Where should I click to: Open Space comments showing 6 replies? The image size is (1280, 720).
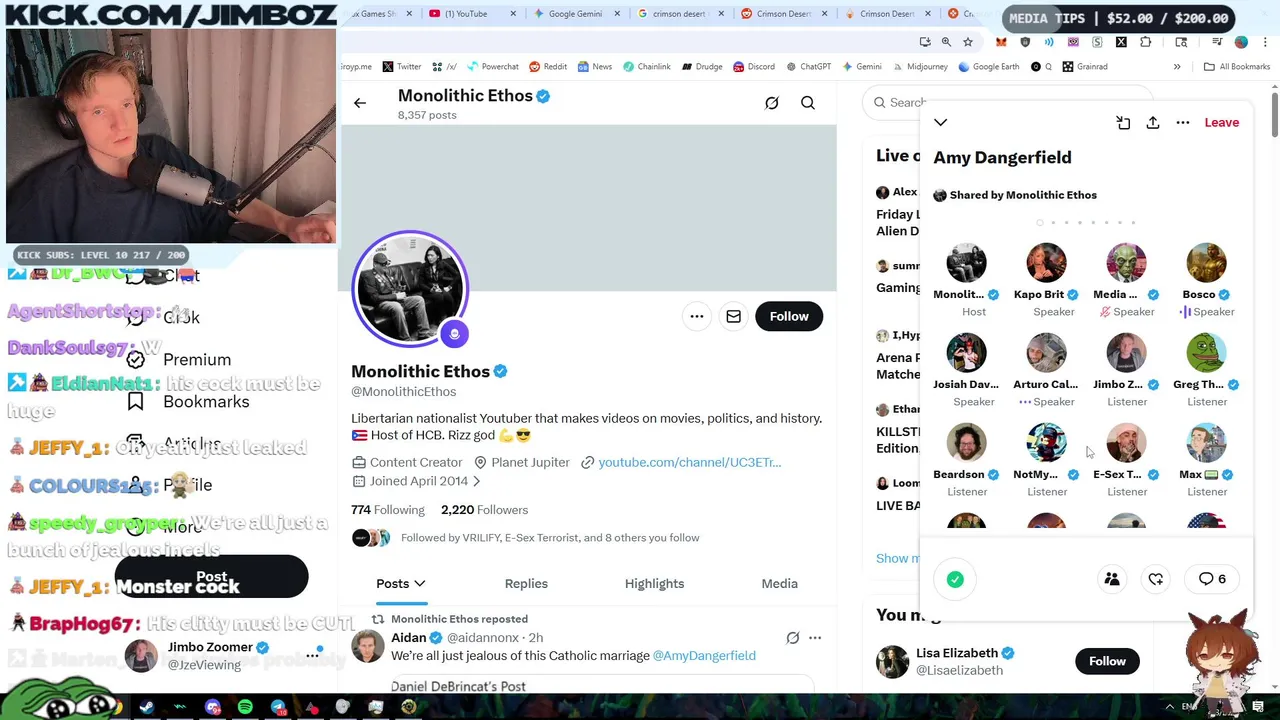(1213, 579)
